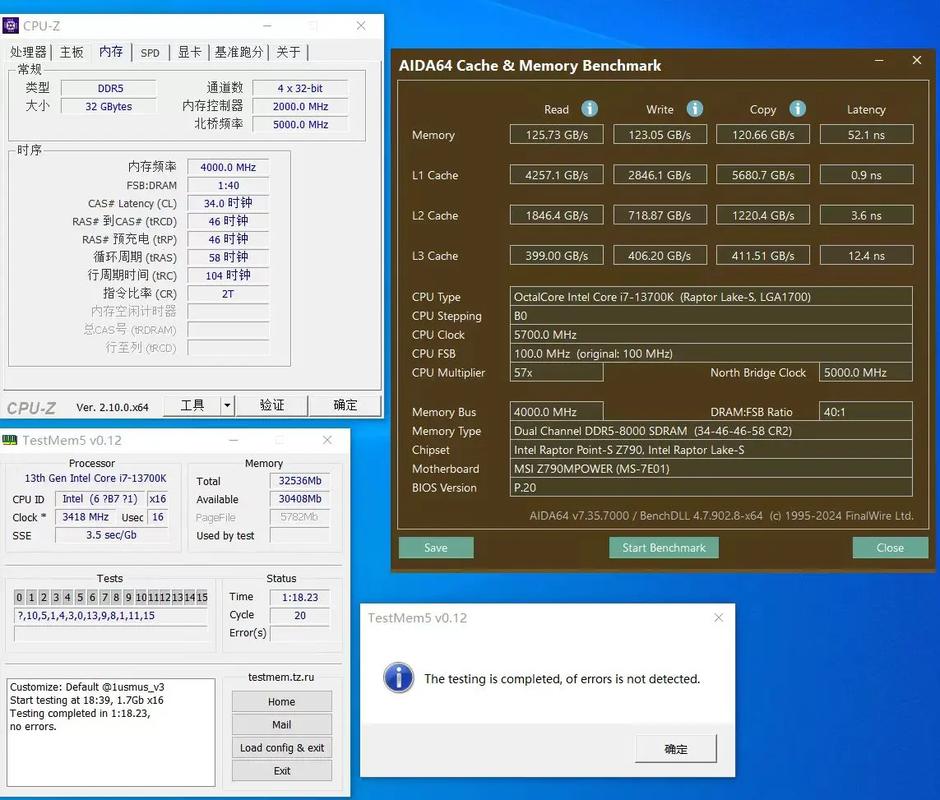Click the Read column info icon in AIDA64

point(589,109)
